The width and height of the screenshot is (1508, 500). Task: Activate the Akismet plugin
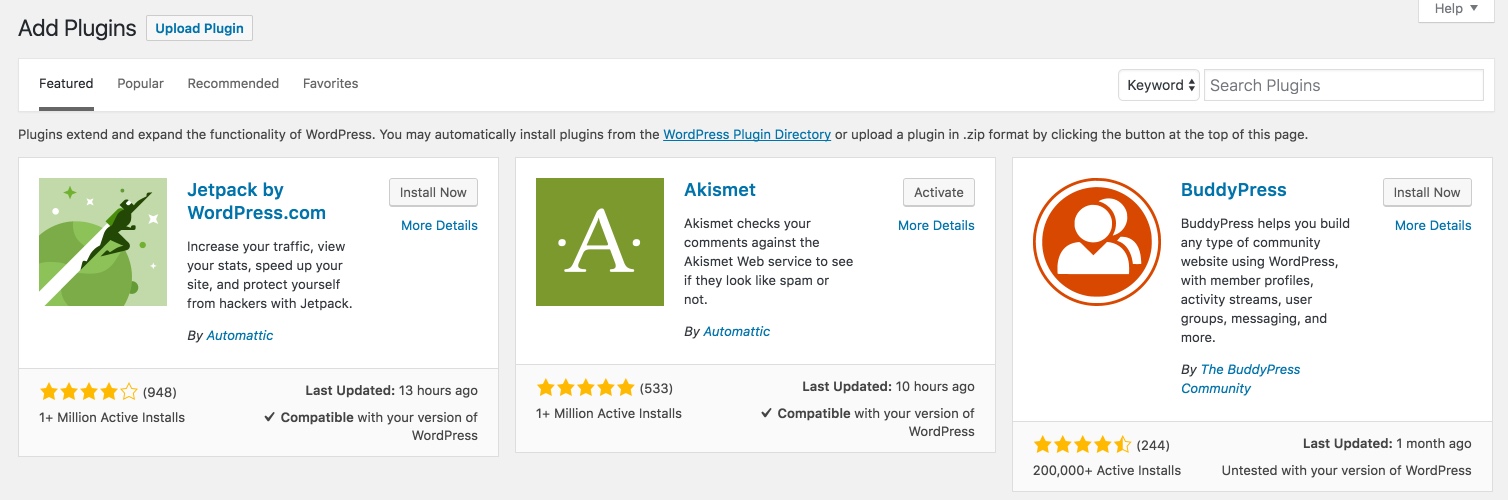pyautogui.click(x=938, y=193)
